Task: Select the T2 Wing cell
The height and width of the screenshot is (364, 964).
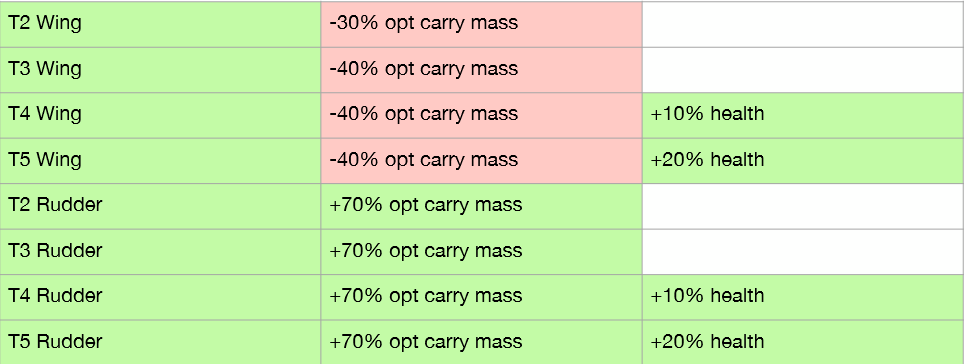Action: [160, 24]
